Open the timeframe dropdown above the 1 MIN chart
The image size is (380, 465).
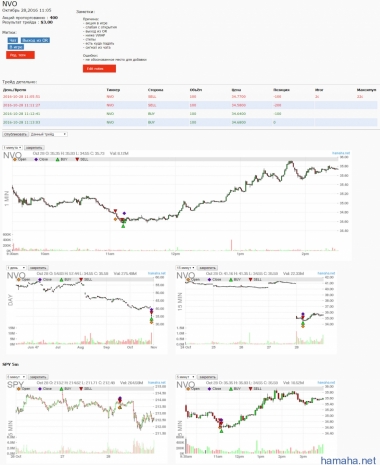click(x=13, y=148)
